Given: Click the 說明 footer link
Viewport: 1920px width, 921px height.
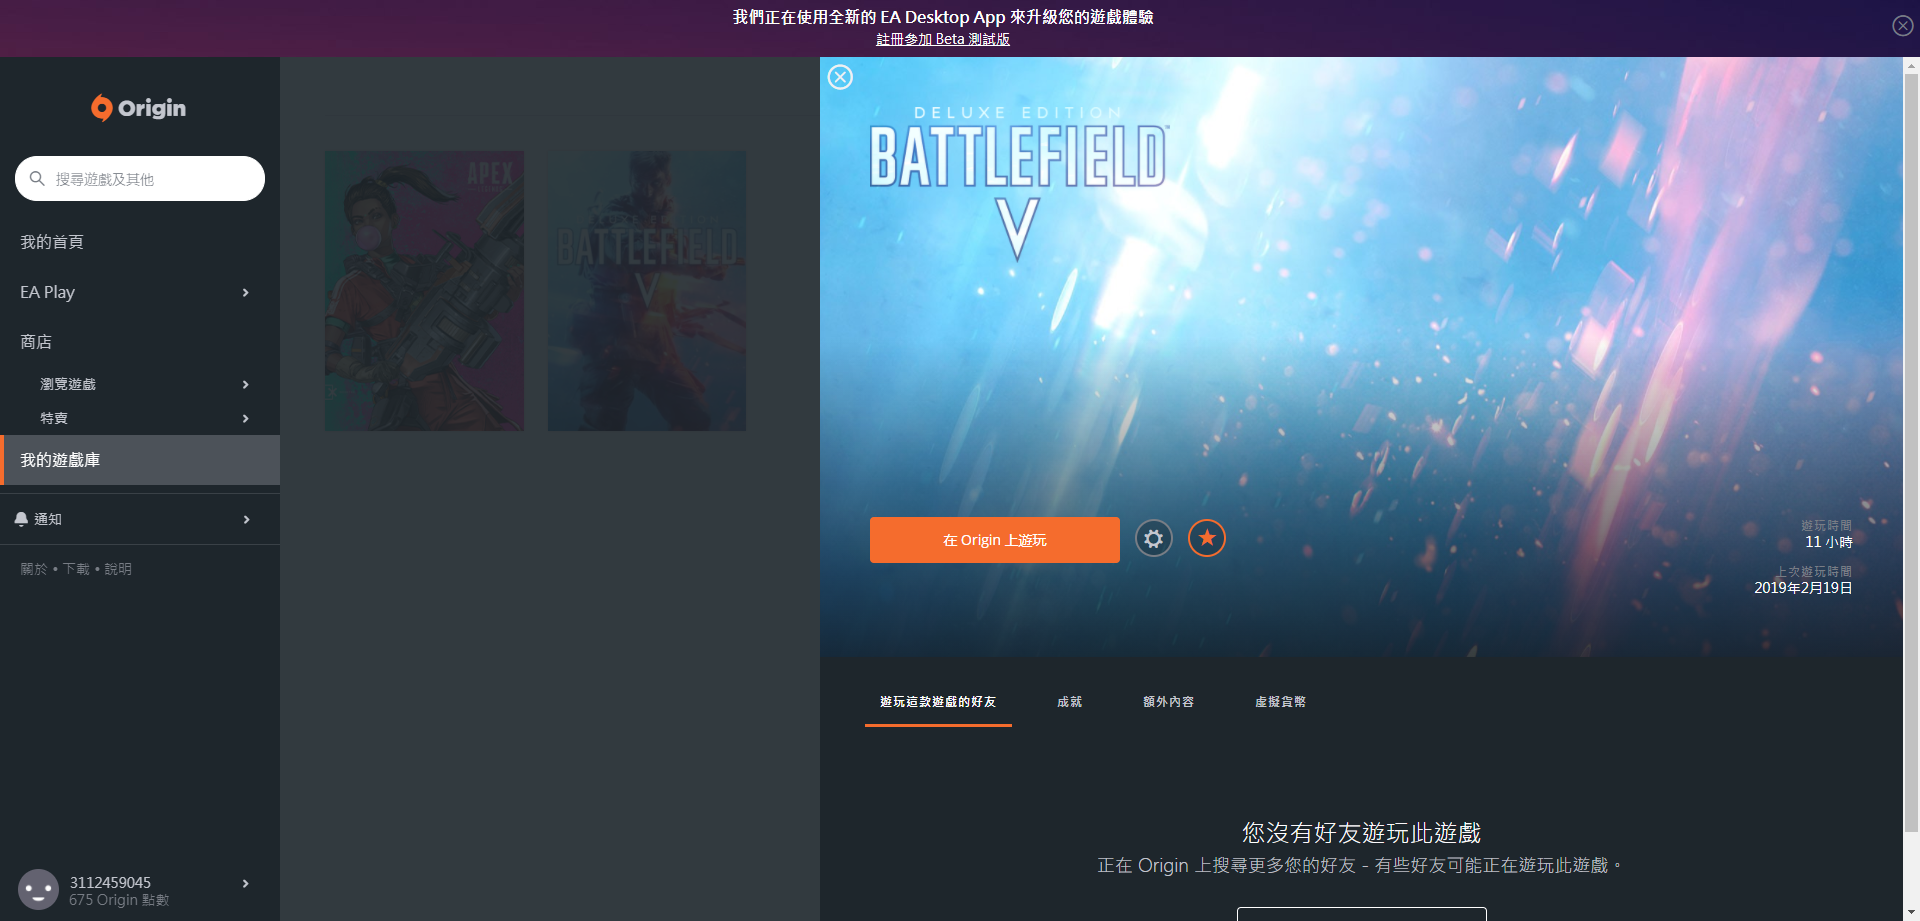Looking at the screenshot, I should pos(118,569).
